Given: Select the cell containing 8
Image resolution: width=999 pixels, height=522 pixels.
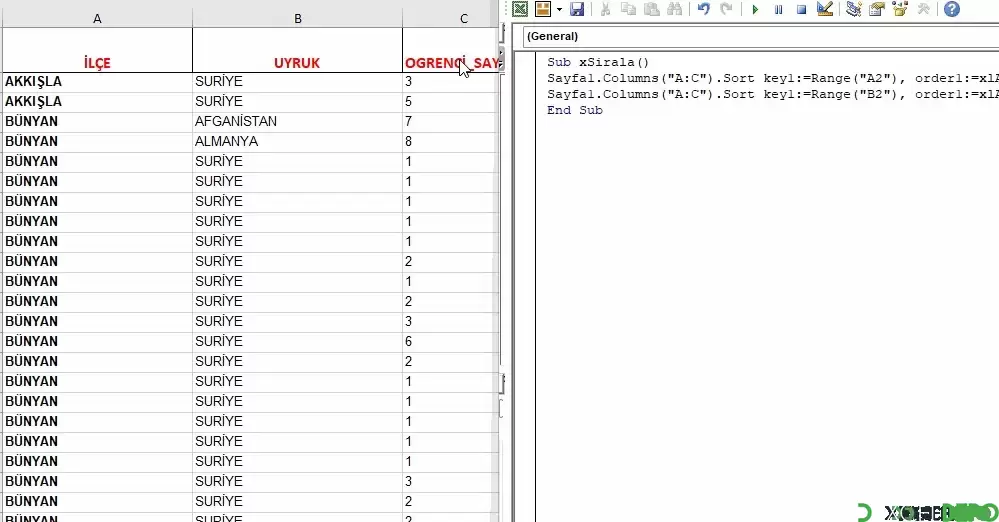Looking at the screenshot, I should pyautogui.click(x=450, y=141).
